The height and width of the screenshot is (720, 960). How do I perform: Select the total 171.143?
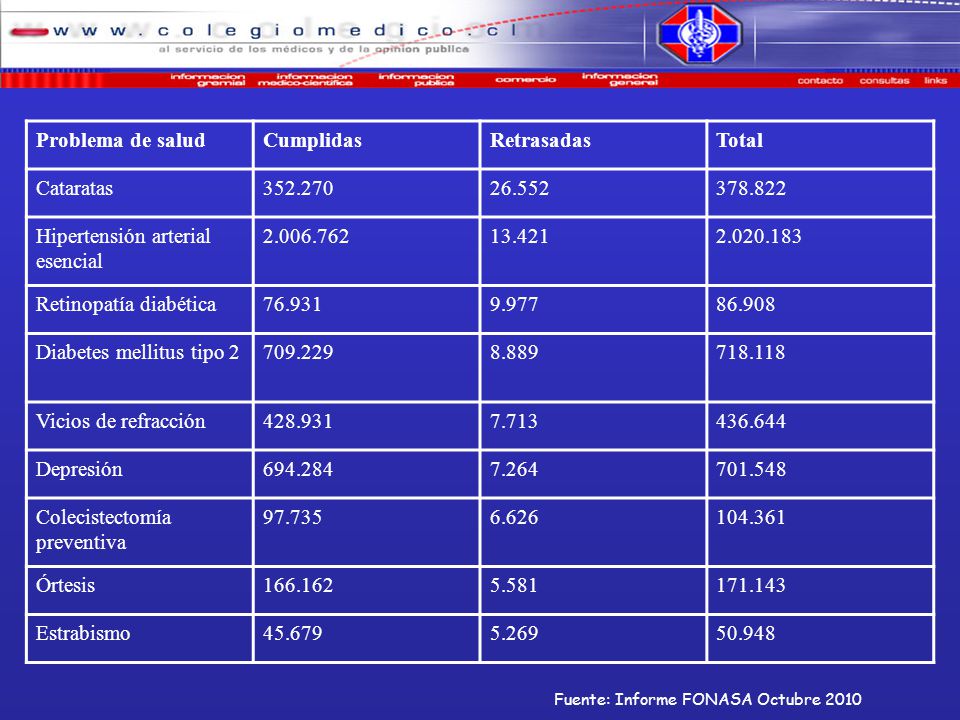(751, 585)
